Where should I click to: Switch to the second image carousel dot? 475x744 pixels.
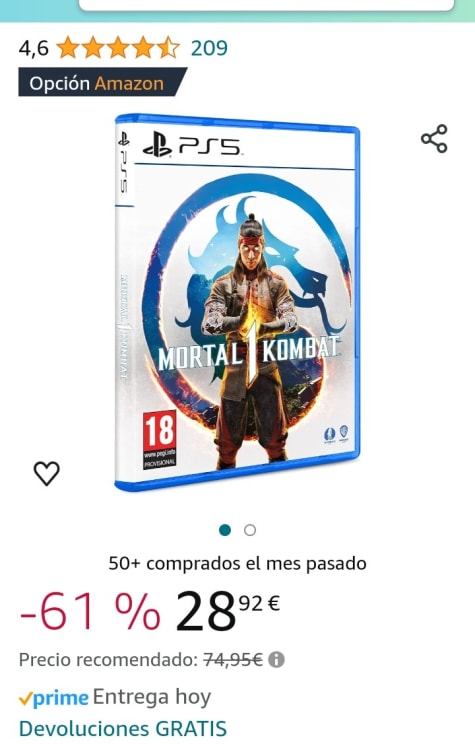pyautogui.click(x=250, y=530)
